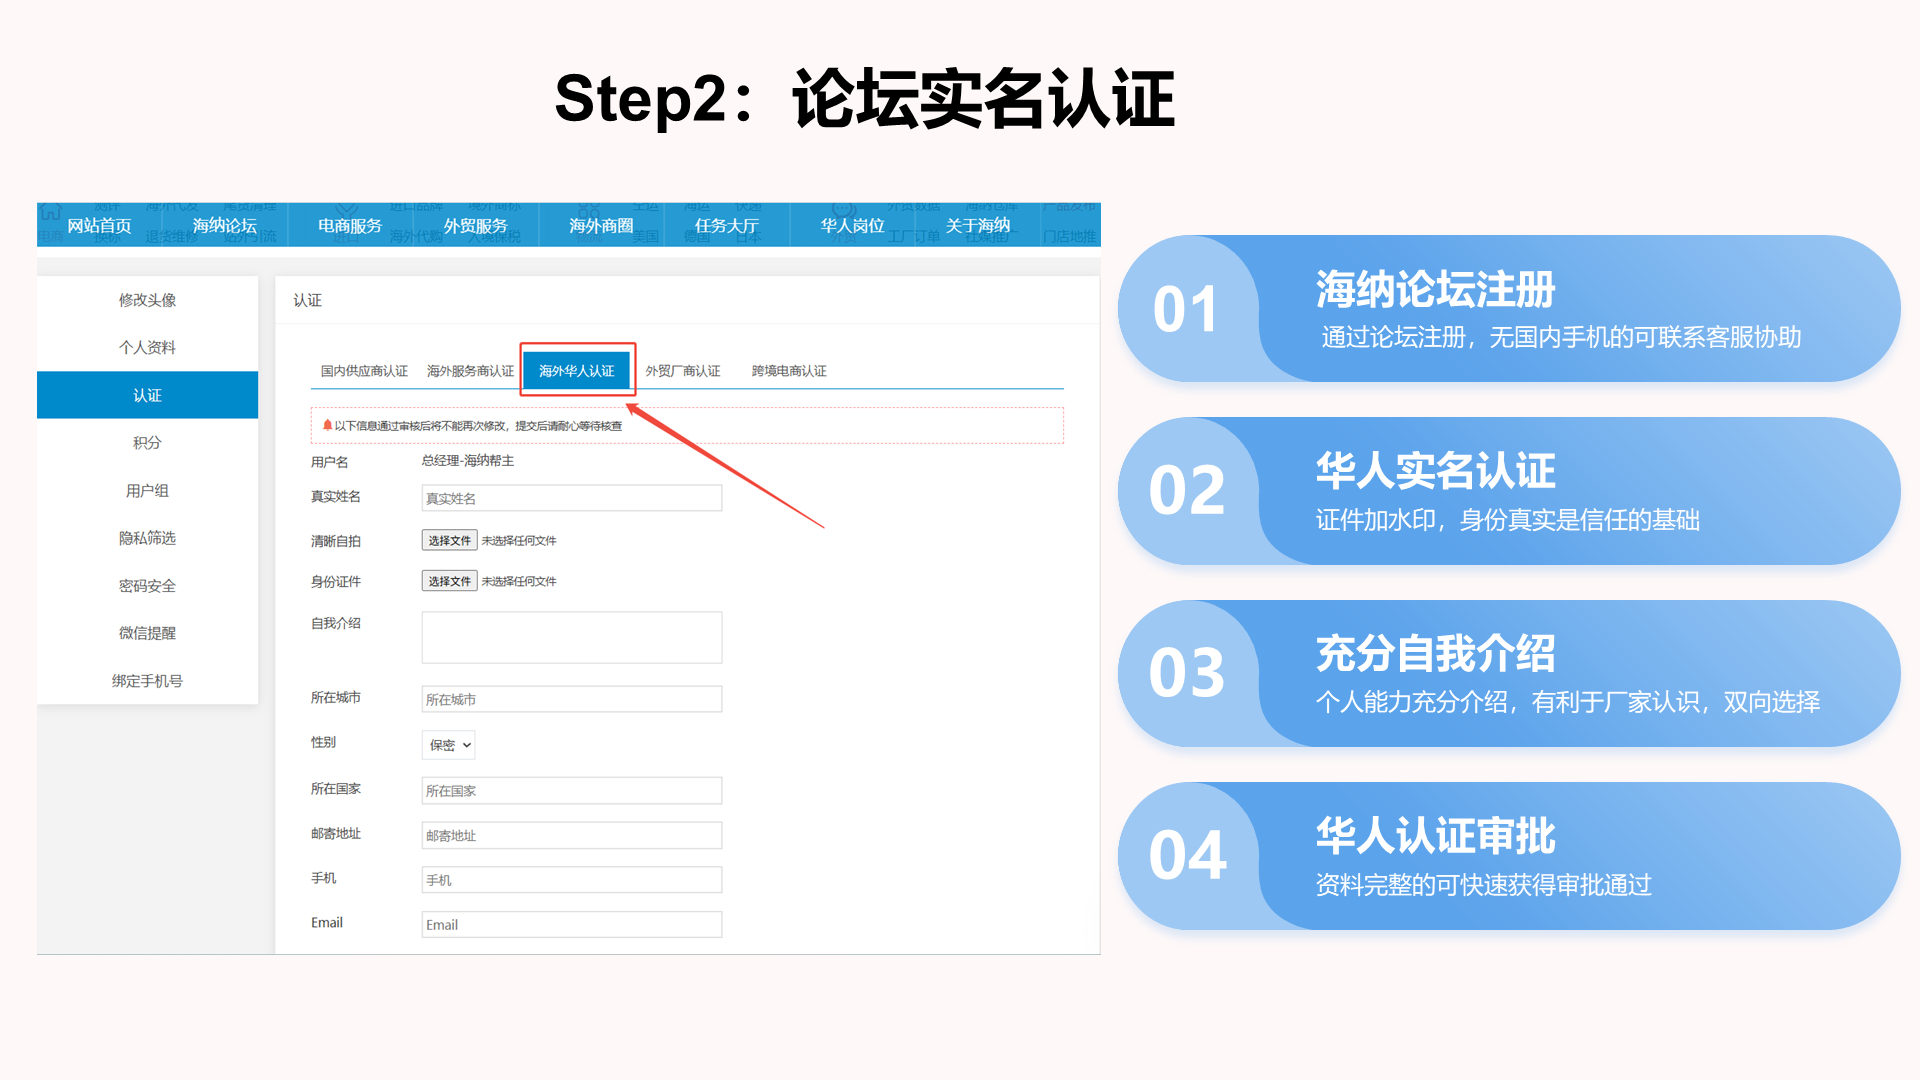Screen dimensions: 1920x1080
Task: Open 绑定手机号 sidebar item
Action: click(147, 681)
